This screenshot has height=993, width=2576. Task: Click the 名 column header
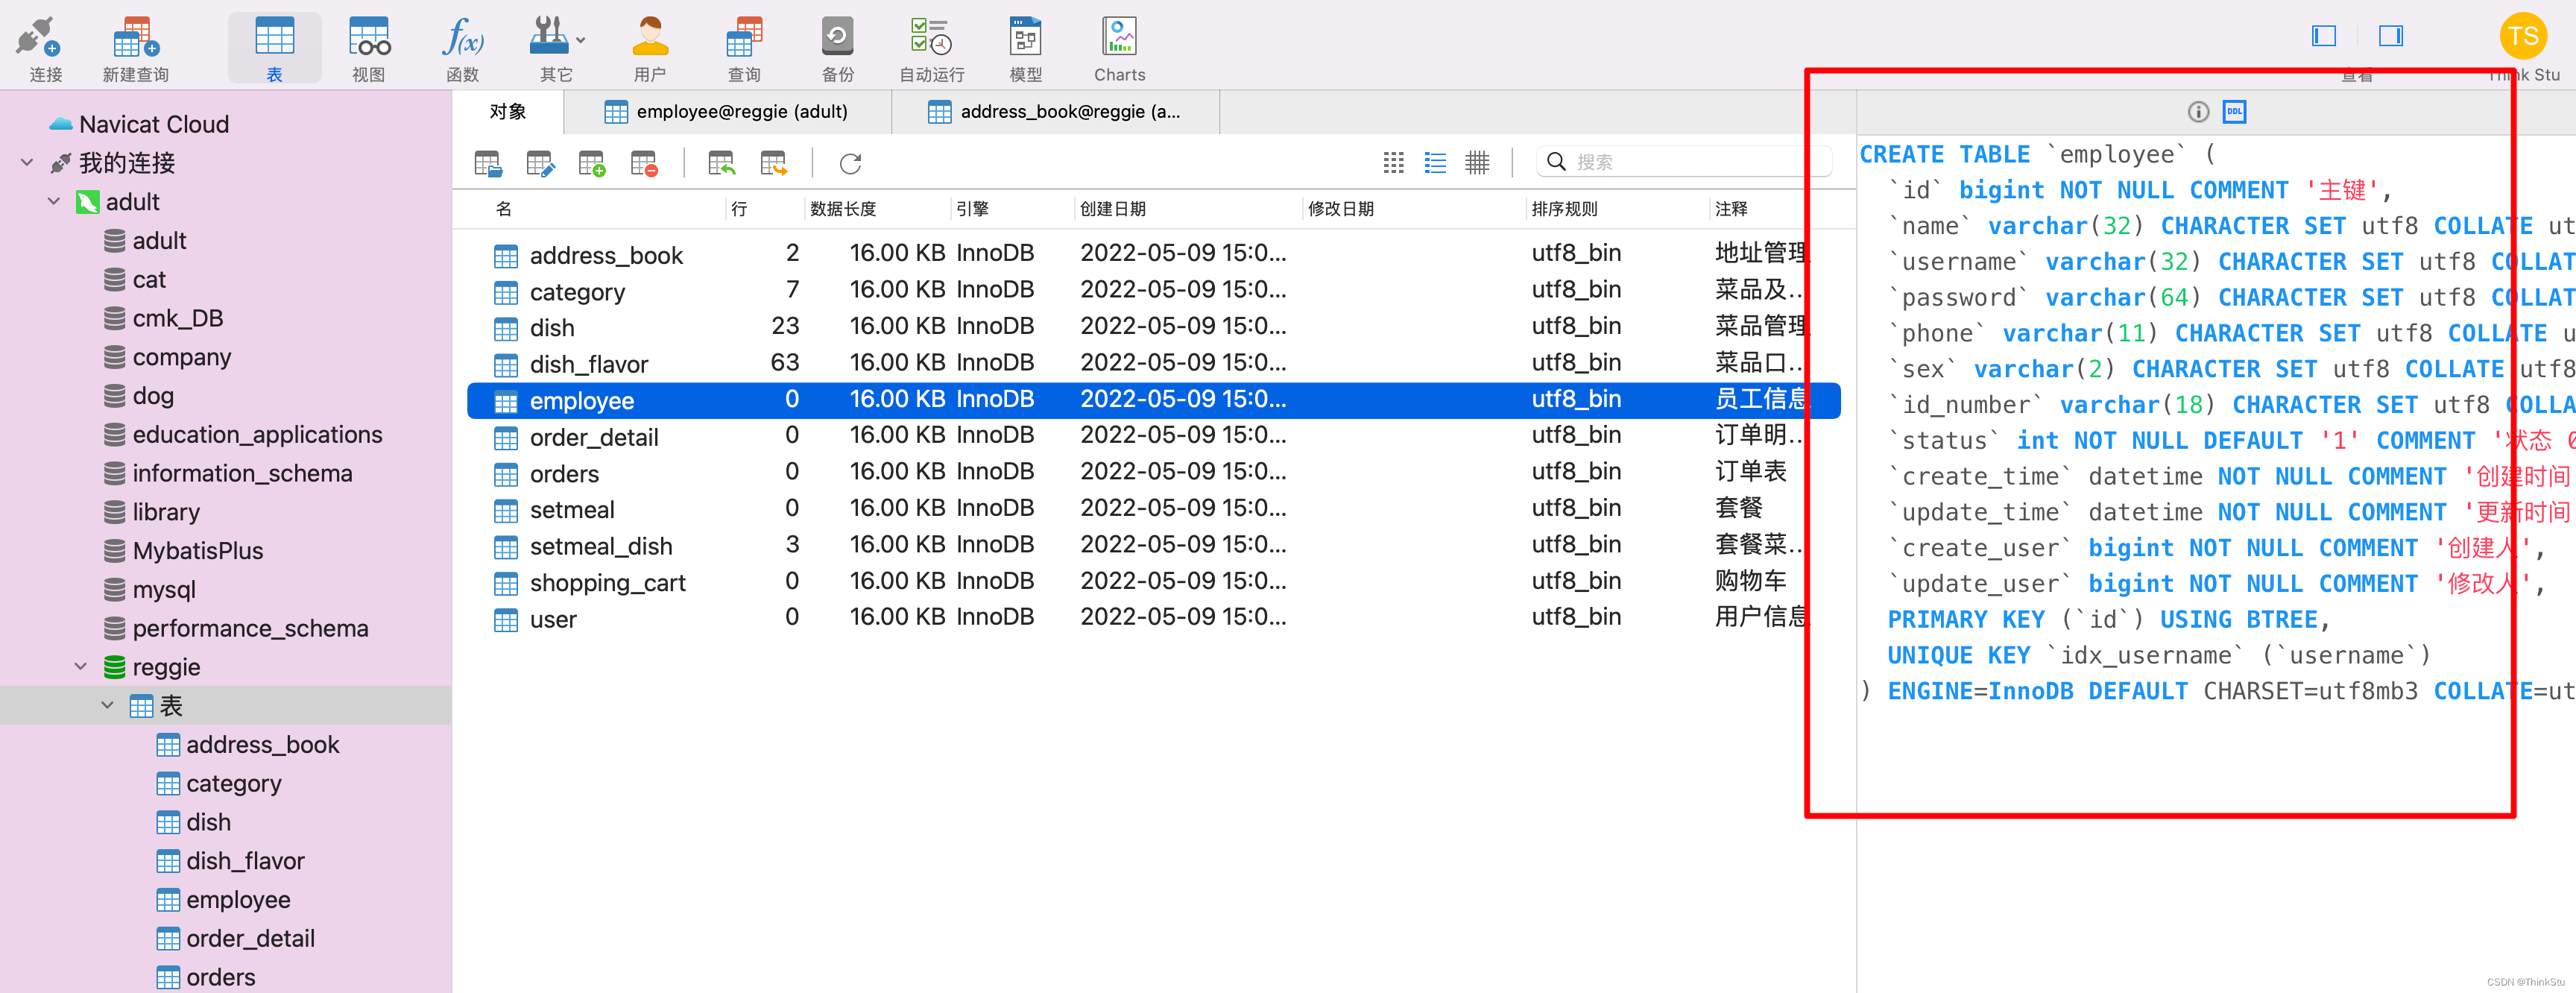tap(504, 209)
